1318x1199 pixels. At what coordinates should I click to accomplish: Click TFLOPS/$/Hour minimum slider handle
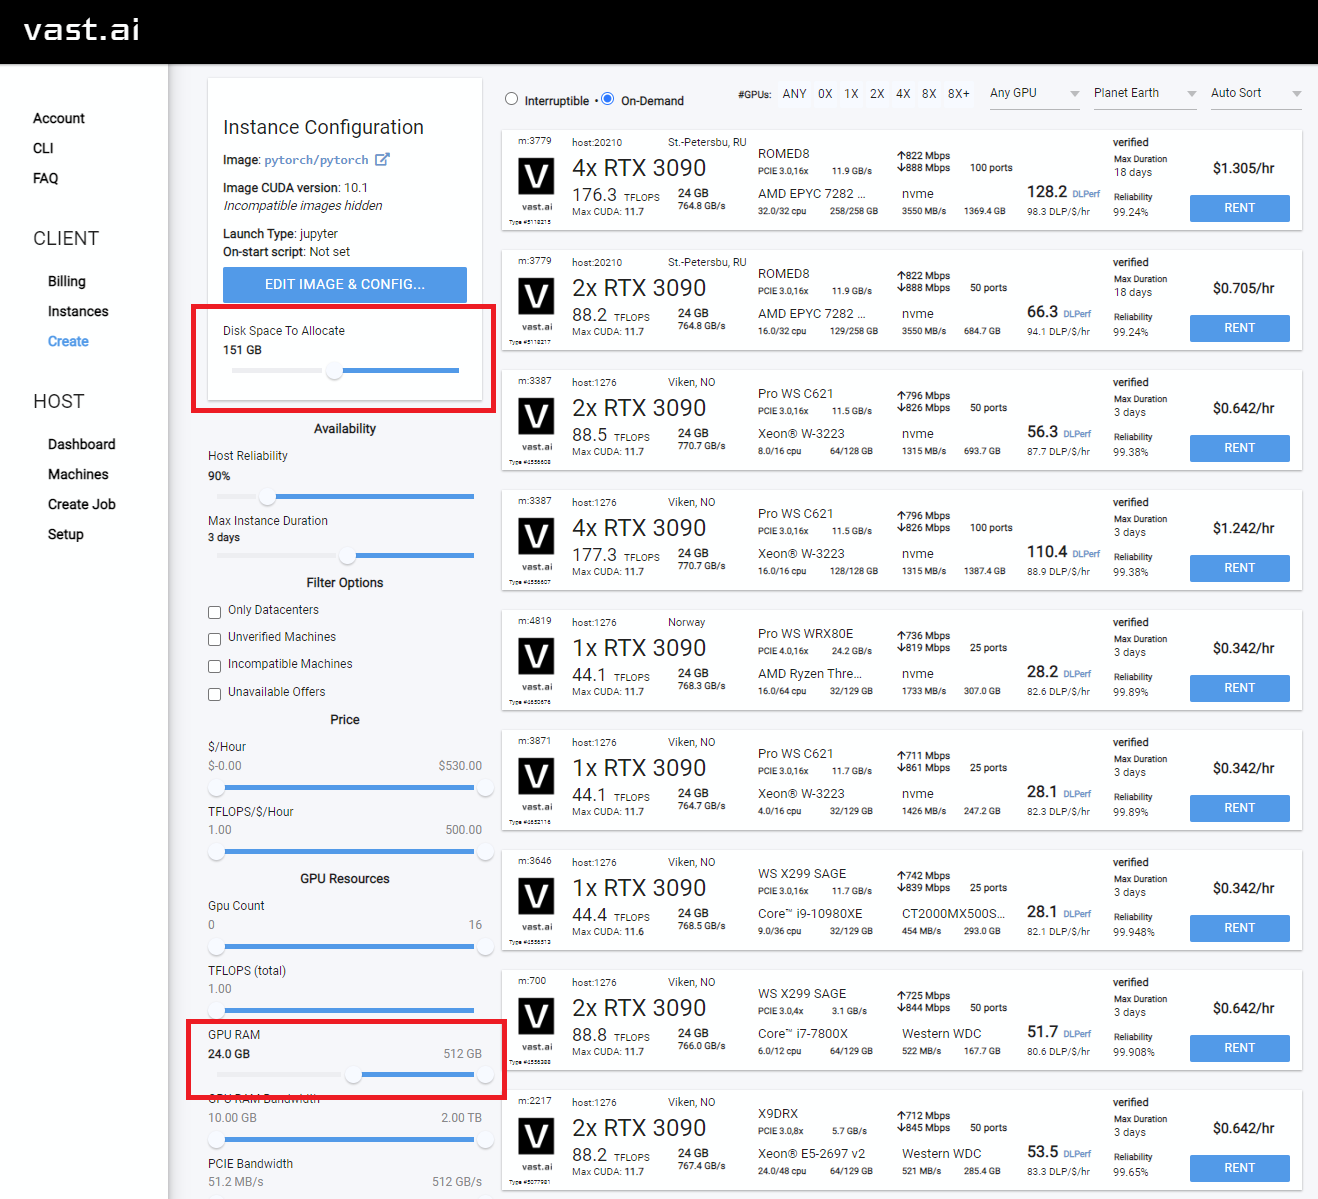[216, 852]
